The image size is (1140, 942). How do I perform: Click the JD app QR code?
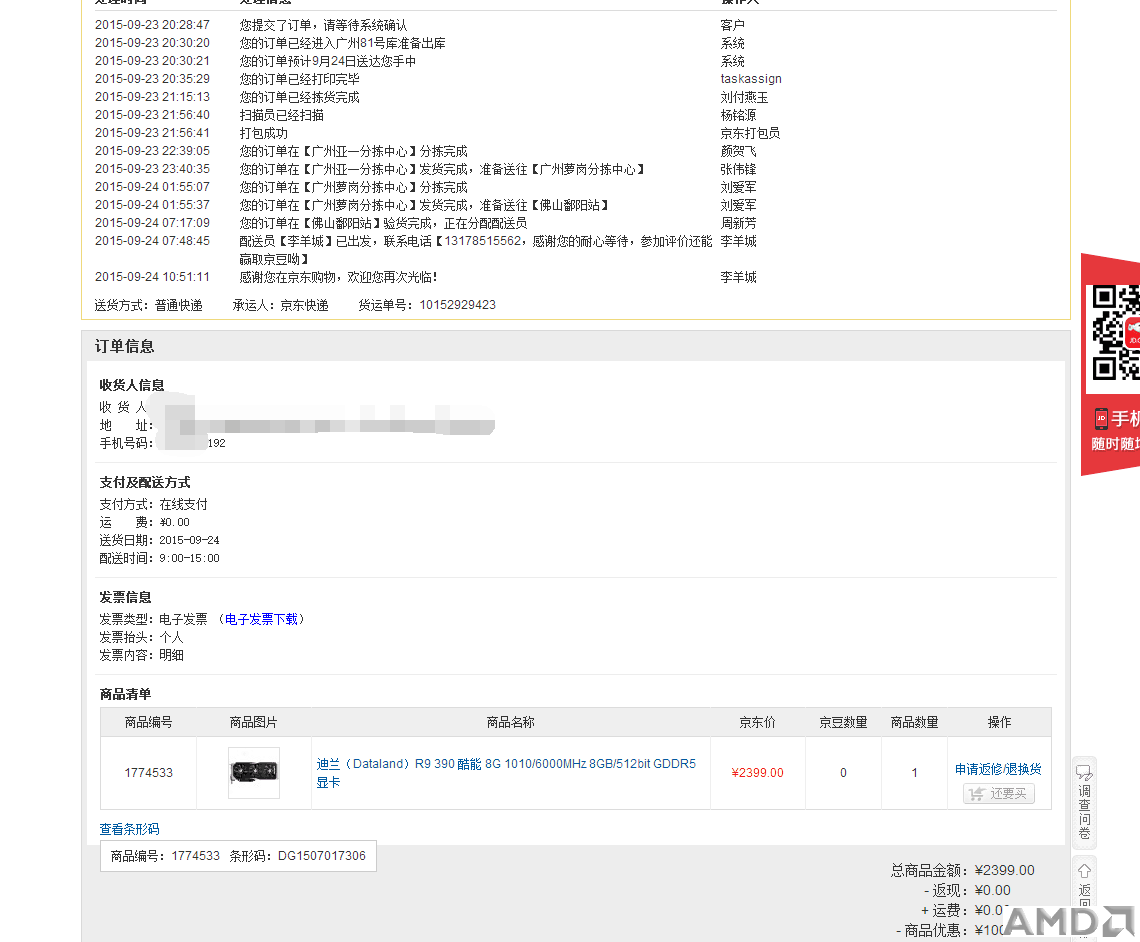1116,332
